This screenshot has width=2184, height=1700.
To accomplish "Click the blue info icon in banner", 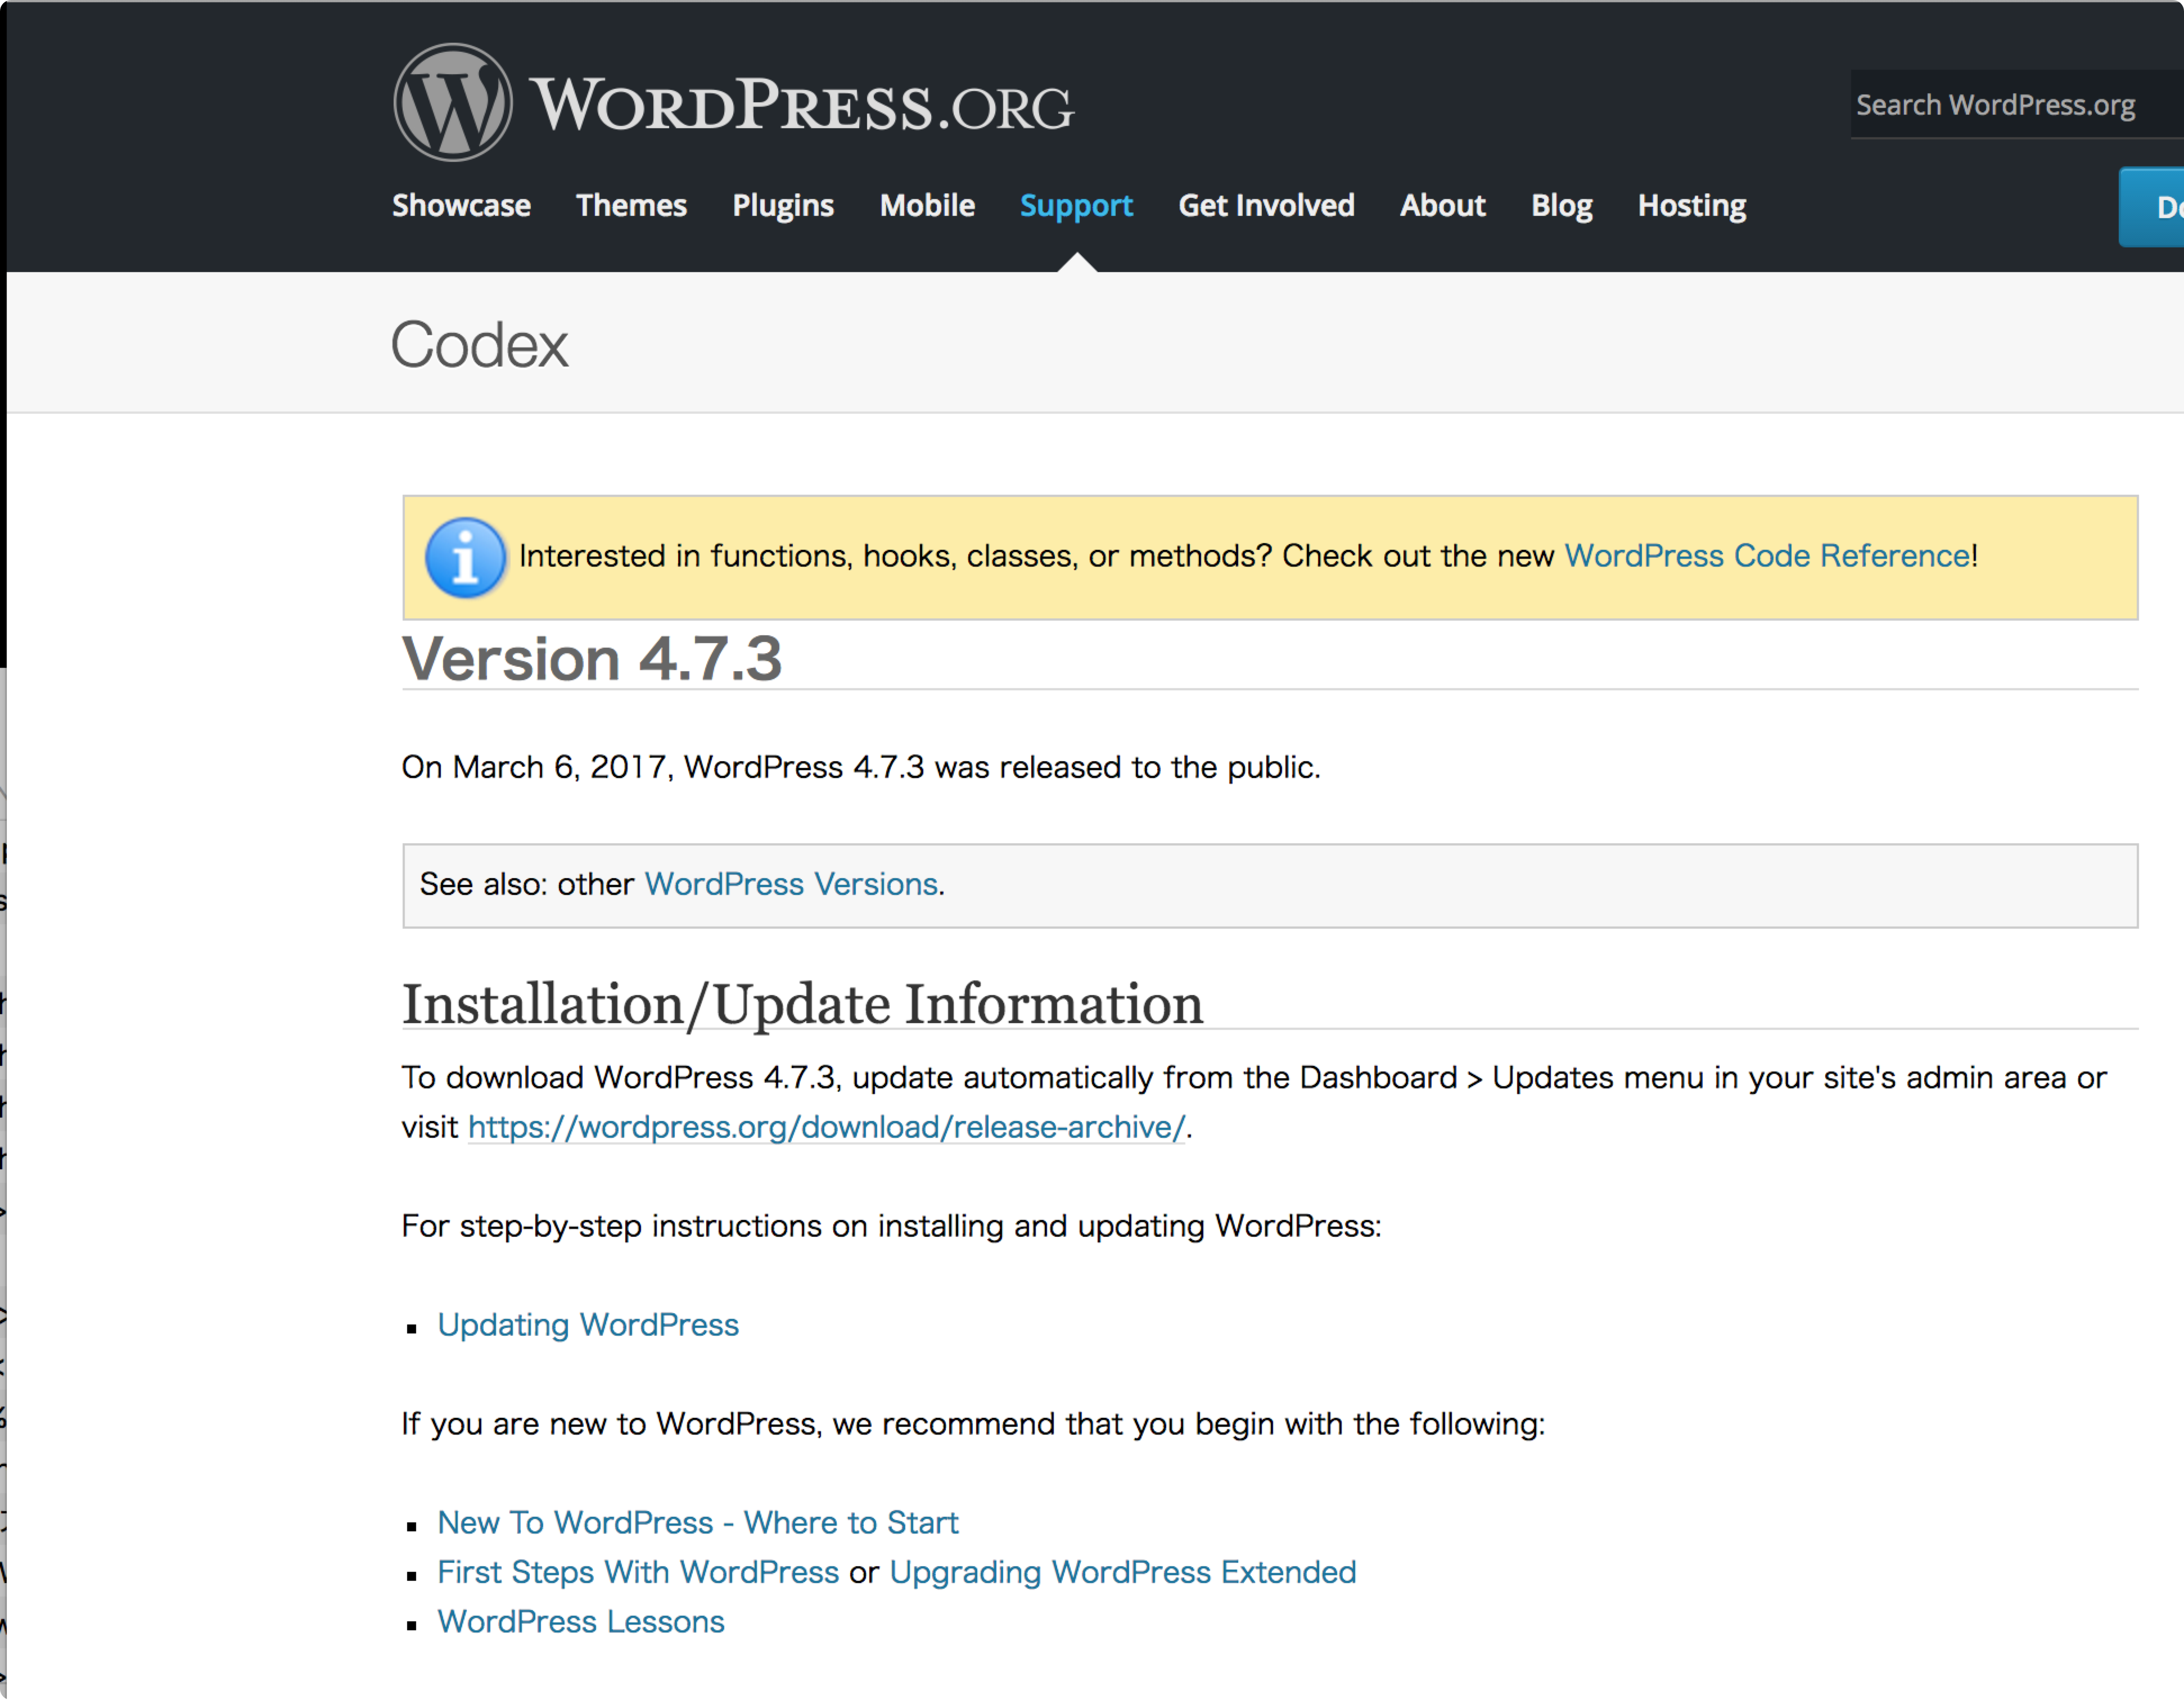I will pyautogui.click(x=465, y=558).
